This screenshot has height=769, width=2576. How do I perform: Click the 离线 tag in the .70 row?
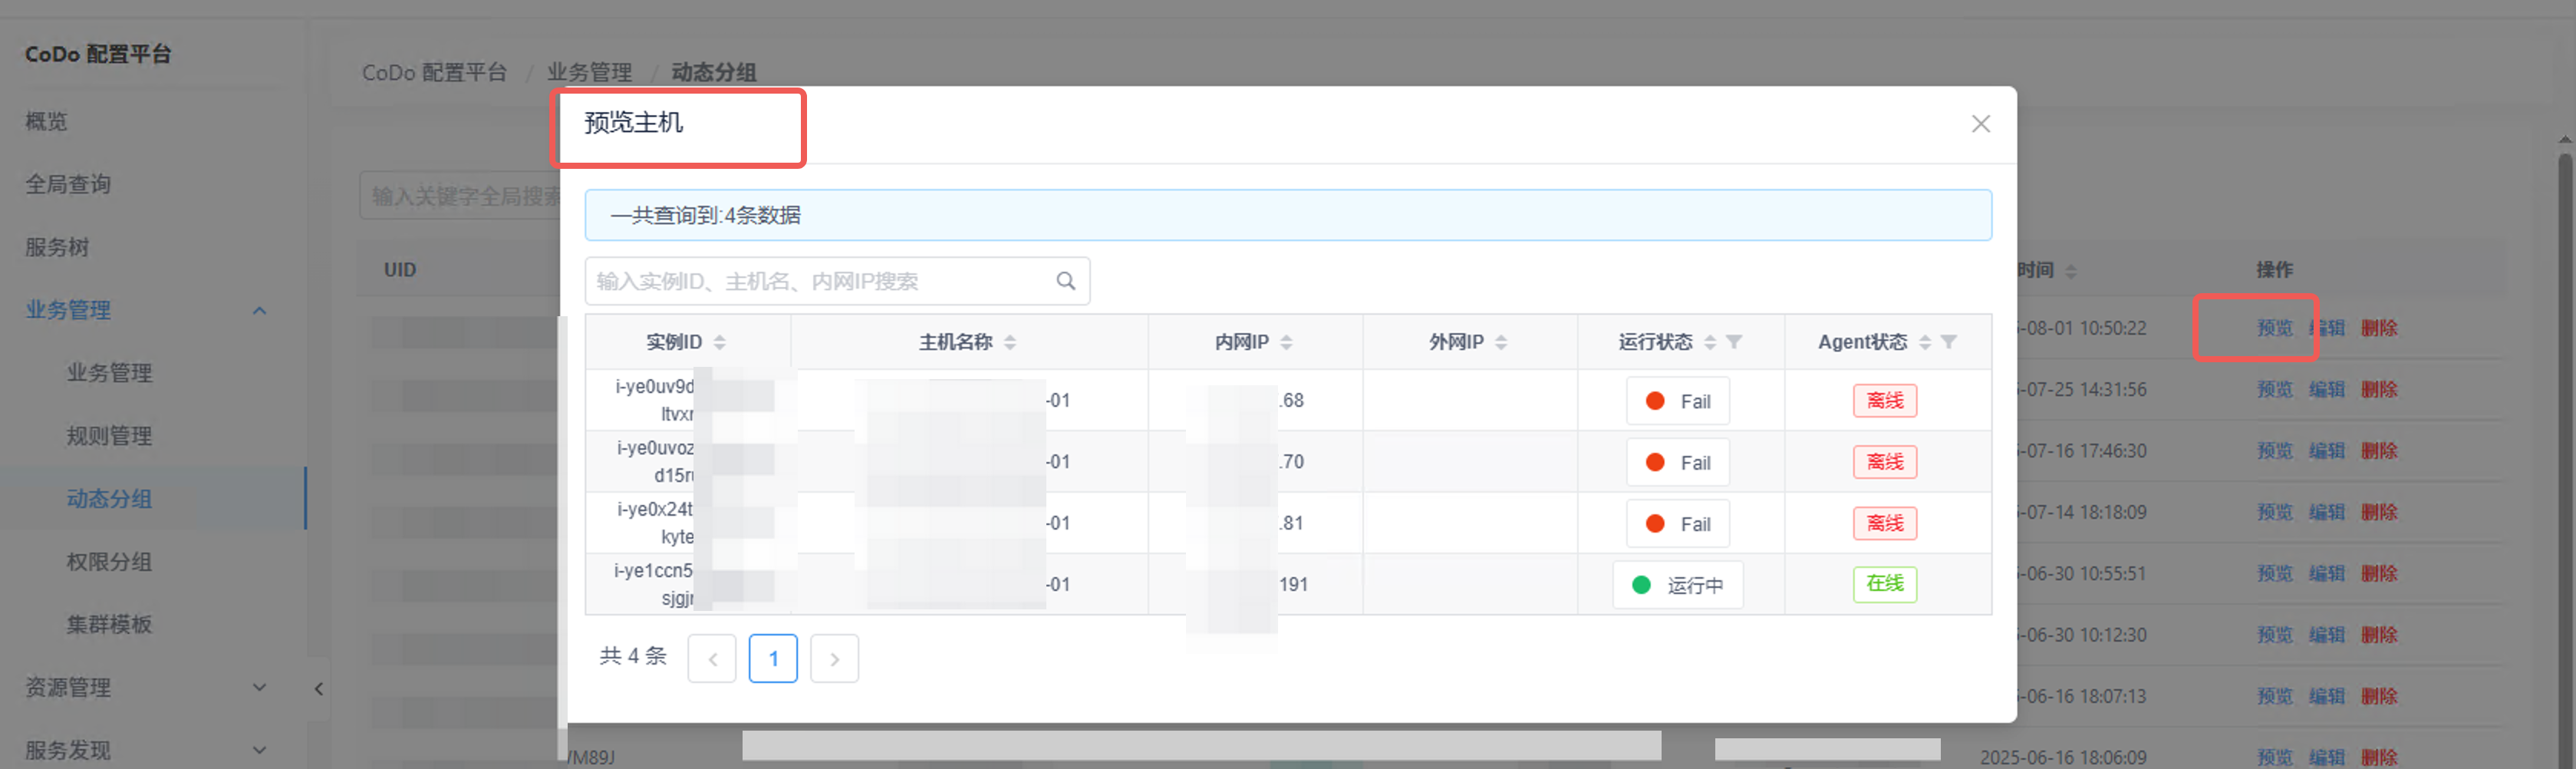1884,462
